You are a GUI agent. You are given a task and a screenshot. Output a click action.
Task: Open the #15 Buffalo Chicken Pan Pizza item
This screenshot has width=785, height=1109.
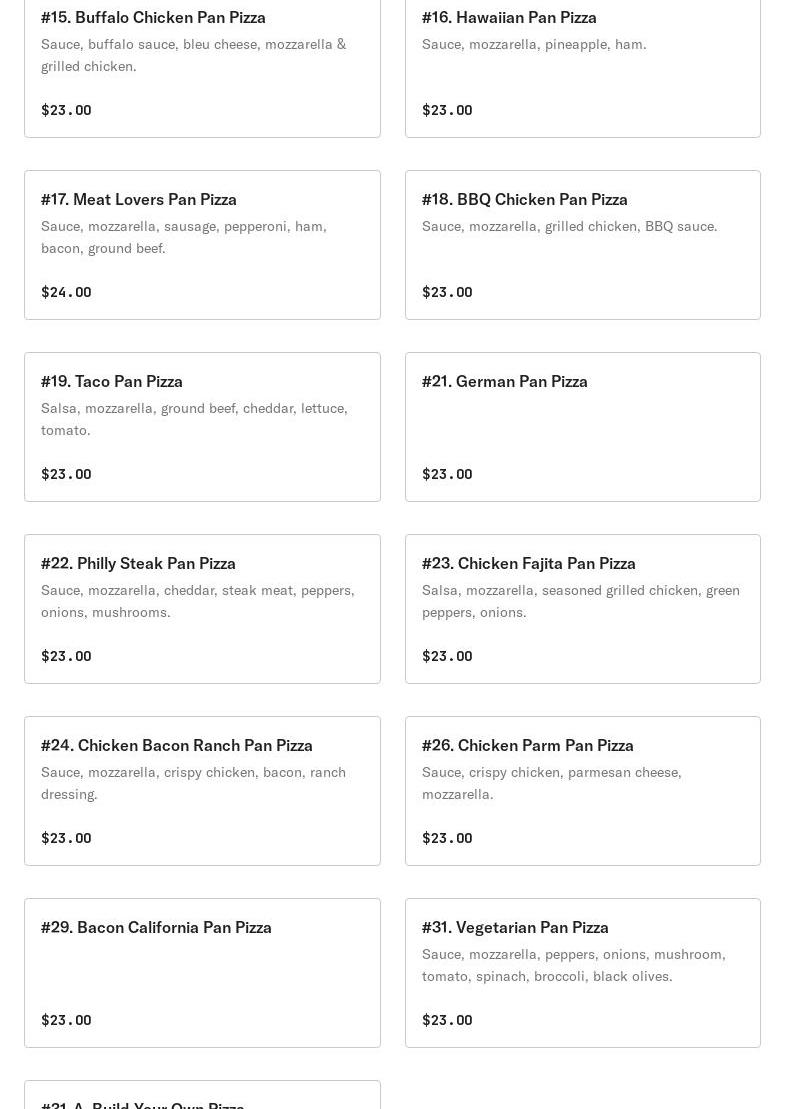(x=202, y=62)
